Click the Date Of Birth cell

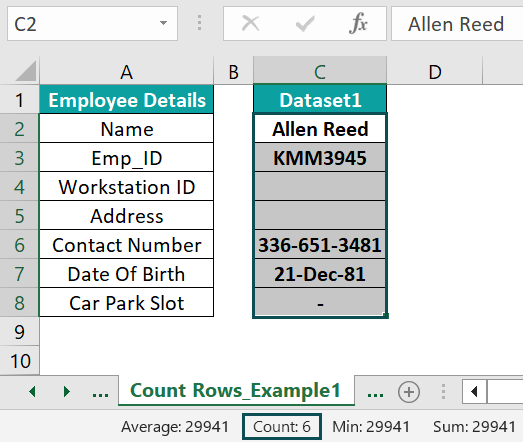click(126, 274)
